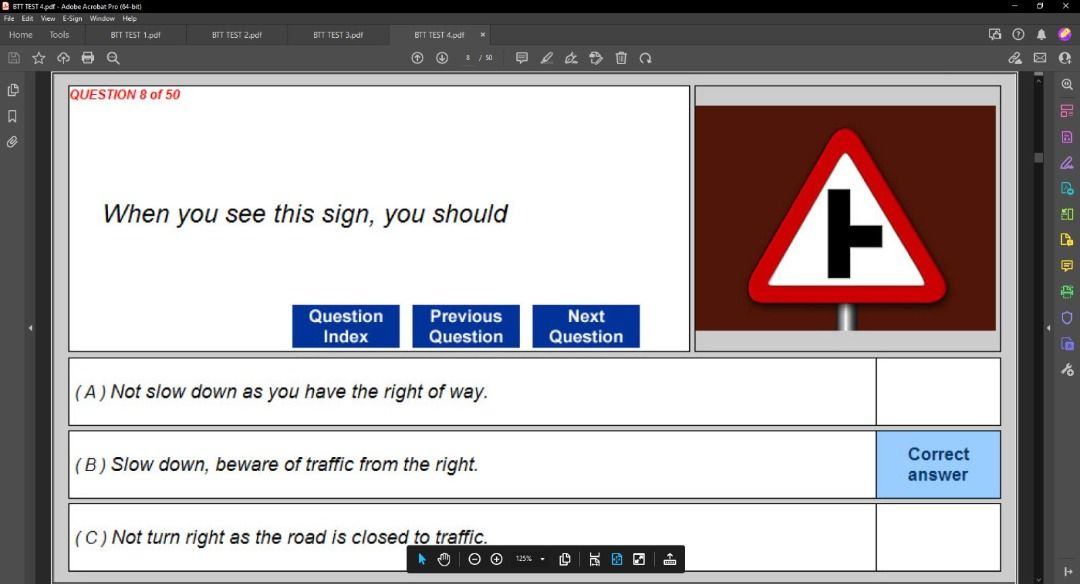This screenshot has width=1080, height=584.
Task: Open the sticky note Comment tool
Action: tap(521, 58)
